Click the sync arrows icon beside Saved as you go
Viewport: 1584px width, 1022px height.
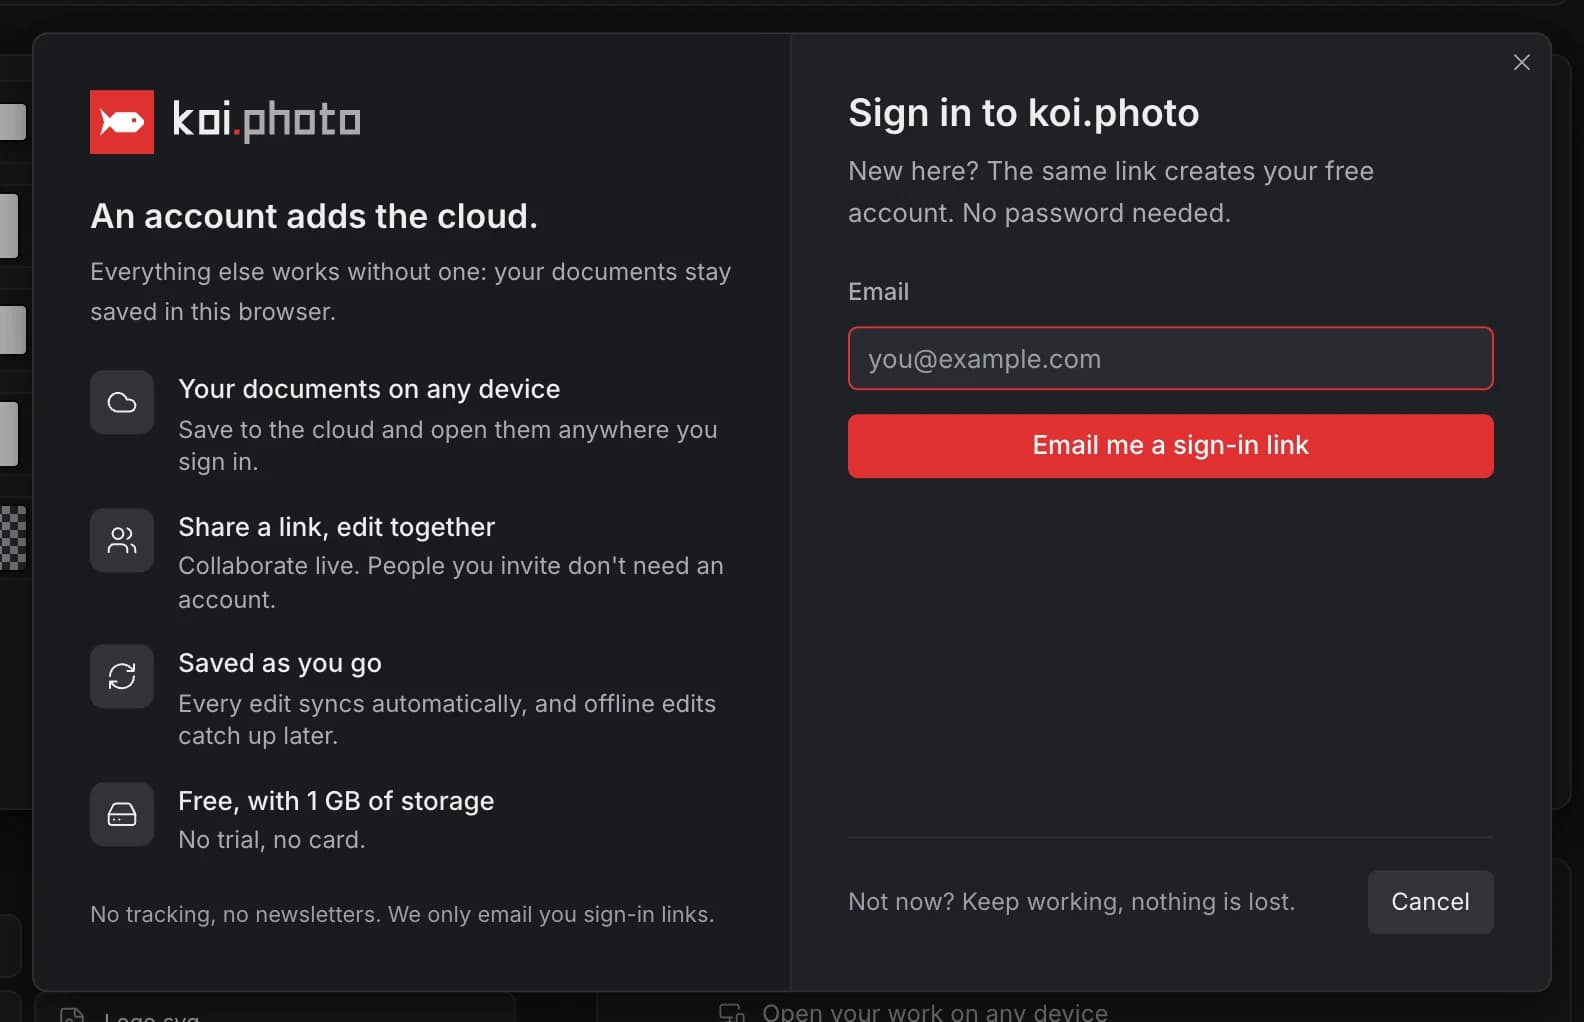[x=122, y=676]
